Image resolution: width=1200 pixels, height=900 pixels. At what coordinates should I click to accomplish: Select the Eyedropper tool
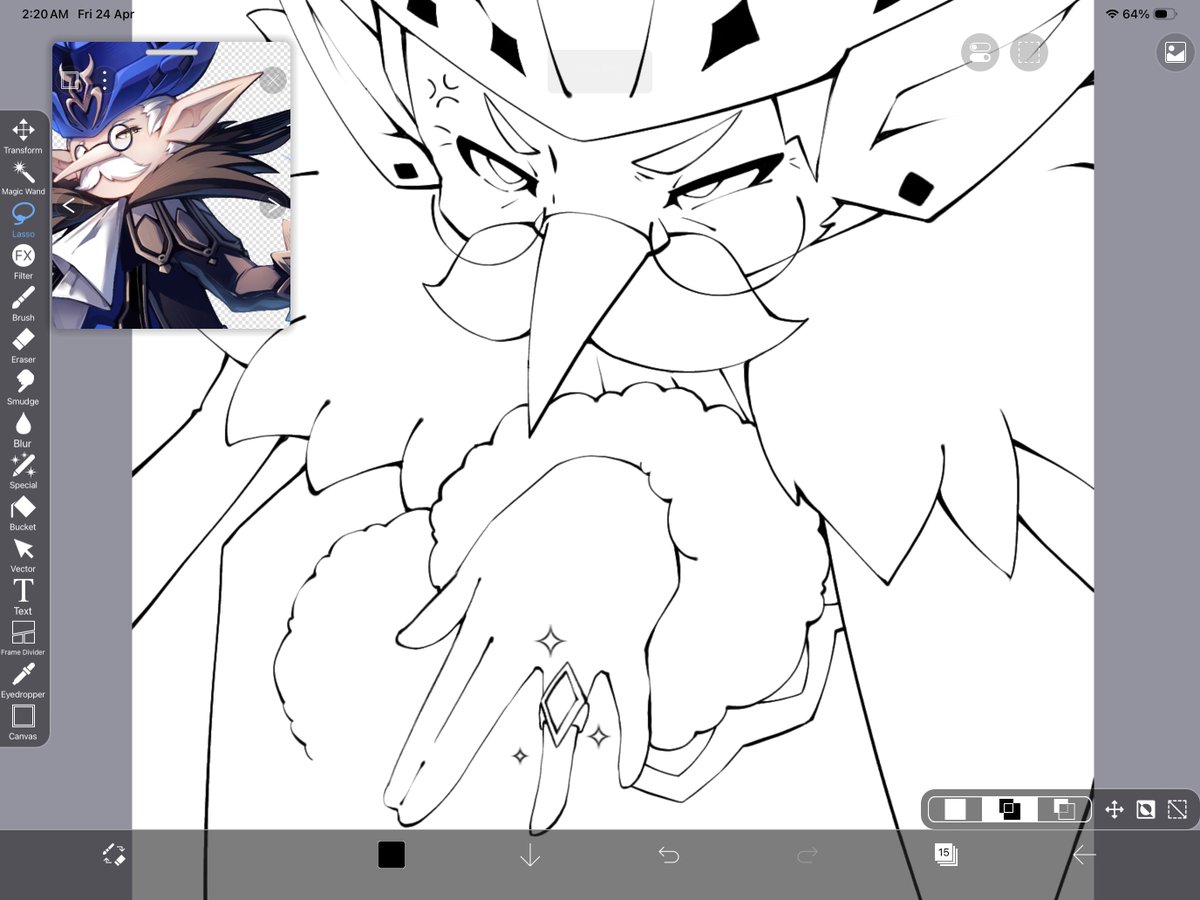coord(23,681)
